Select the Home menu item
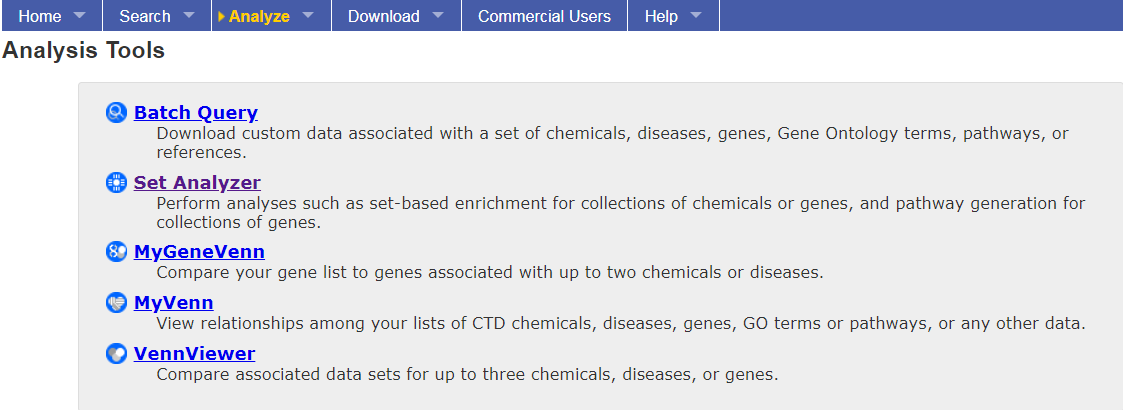1123x410 pixels. point(40,16)
